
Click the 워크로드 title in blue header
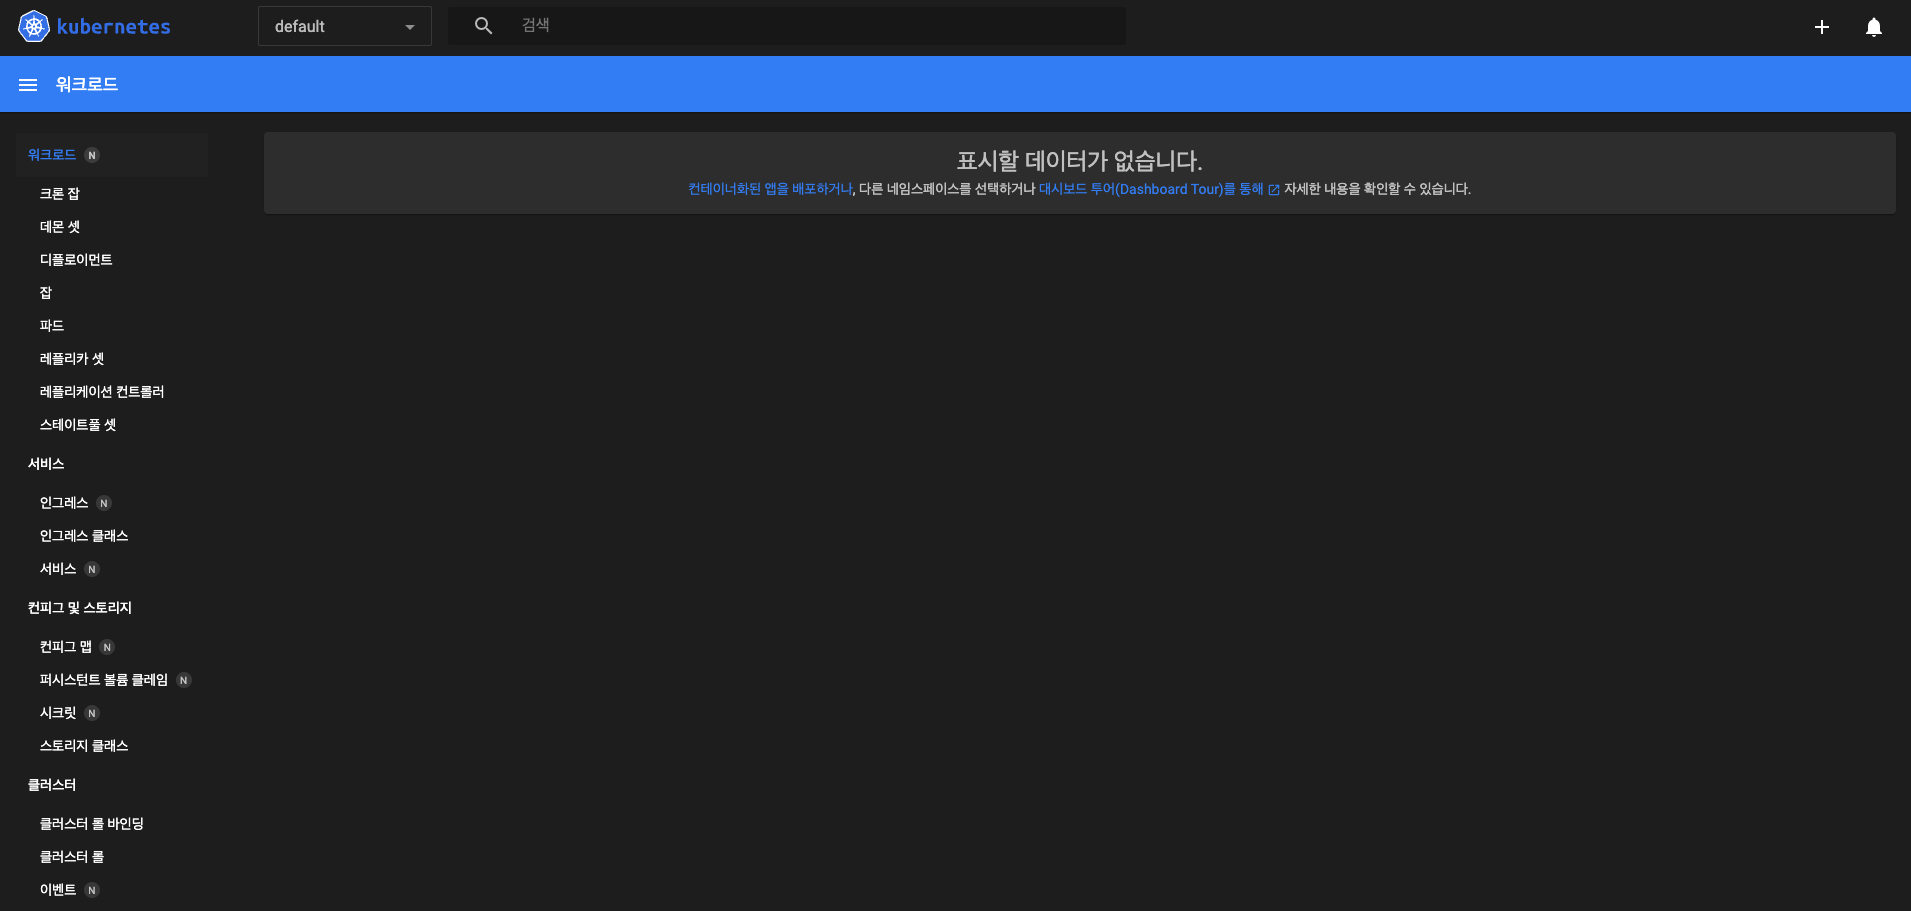[87, 85]
